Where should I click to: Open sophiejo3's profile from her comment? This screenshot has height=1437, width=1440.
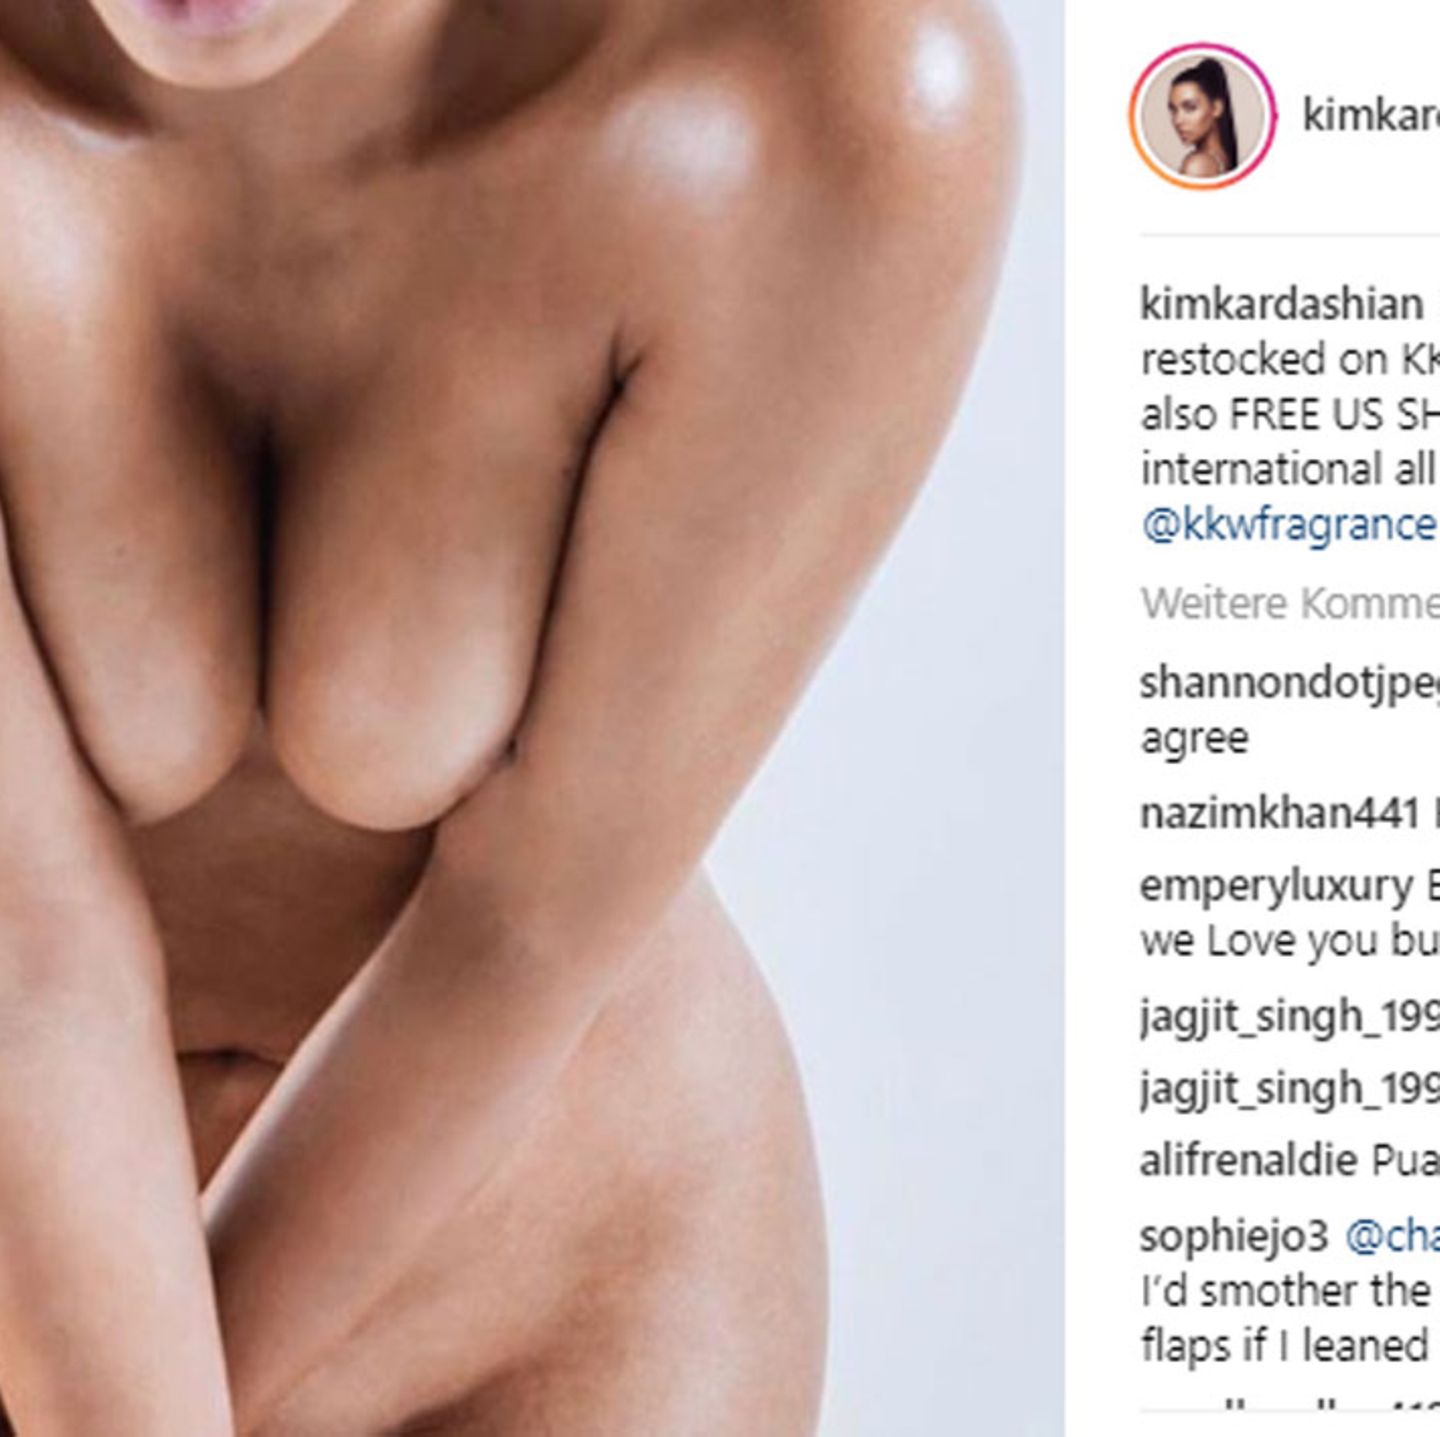[1234, 1237]
